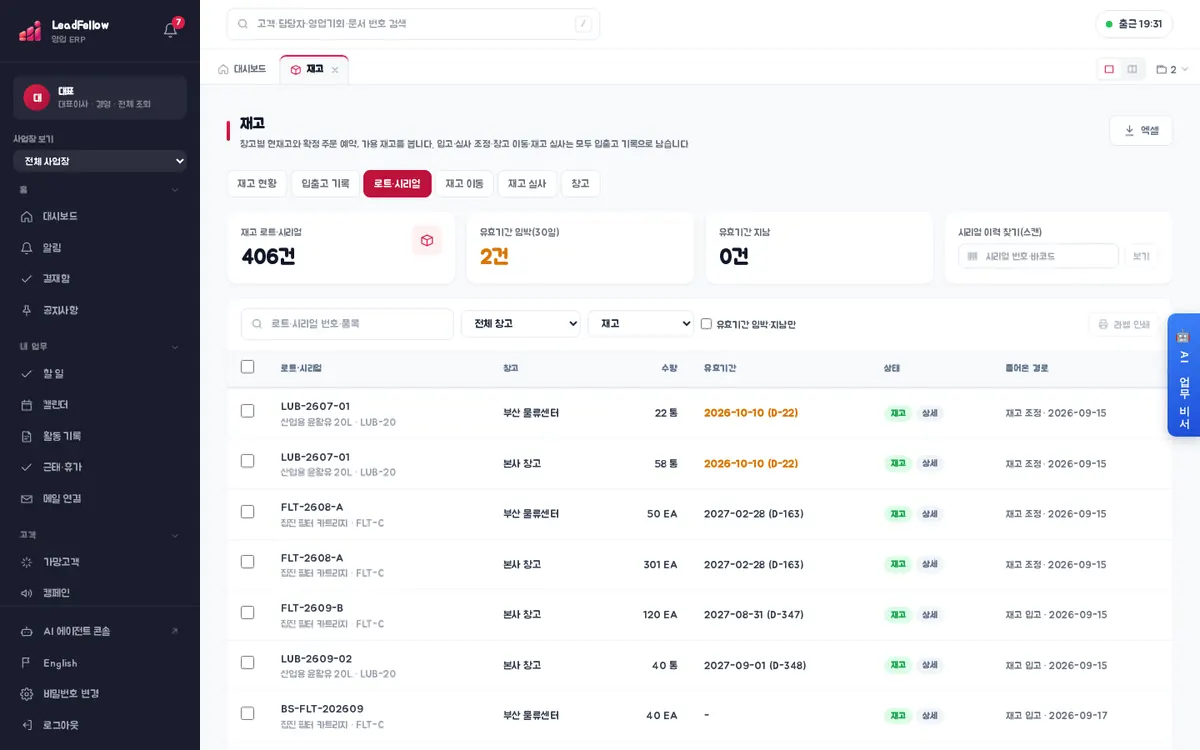Click the 대표 user avatar
Screen dimensions: 1200x750
pos(37,97)
